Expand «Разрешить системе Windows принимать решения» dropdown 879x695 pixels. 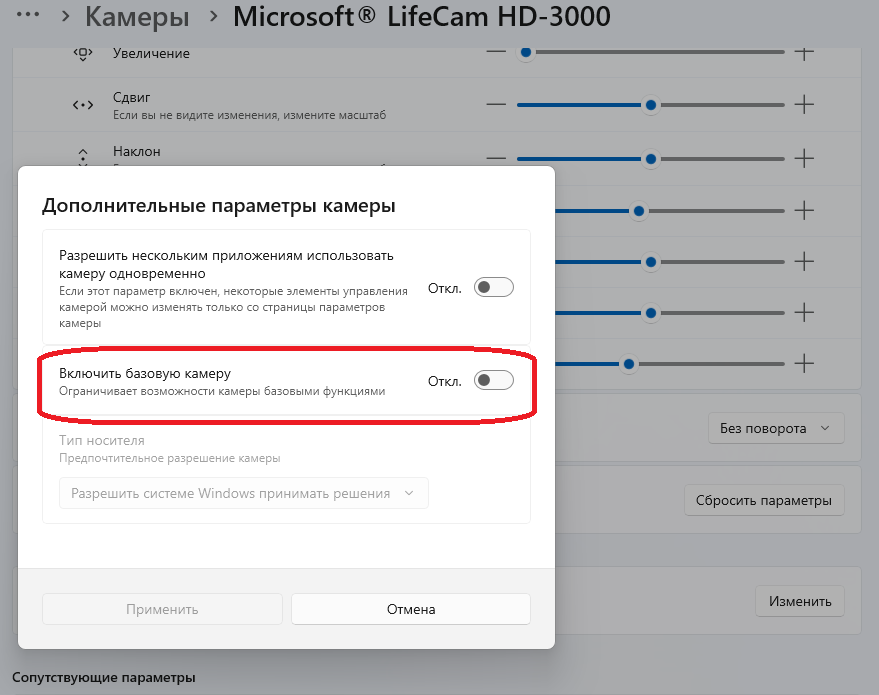[244, 493]
